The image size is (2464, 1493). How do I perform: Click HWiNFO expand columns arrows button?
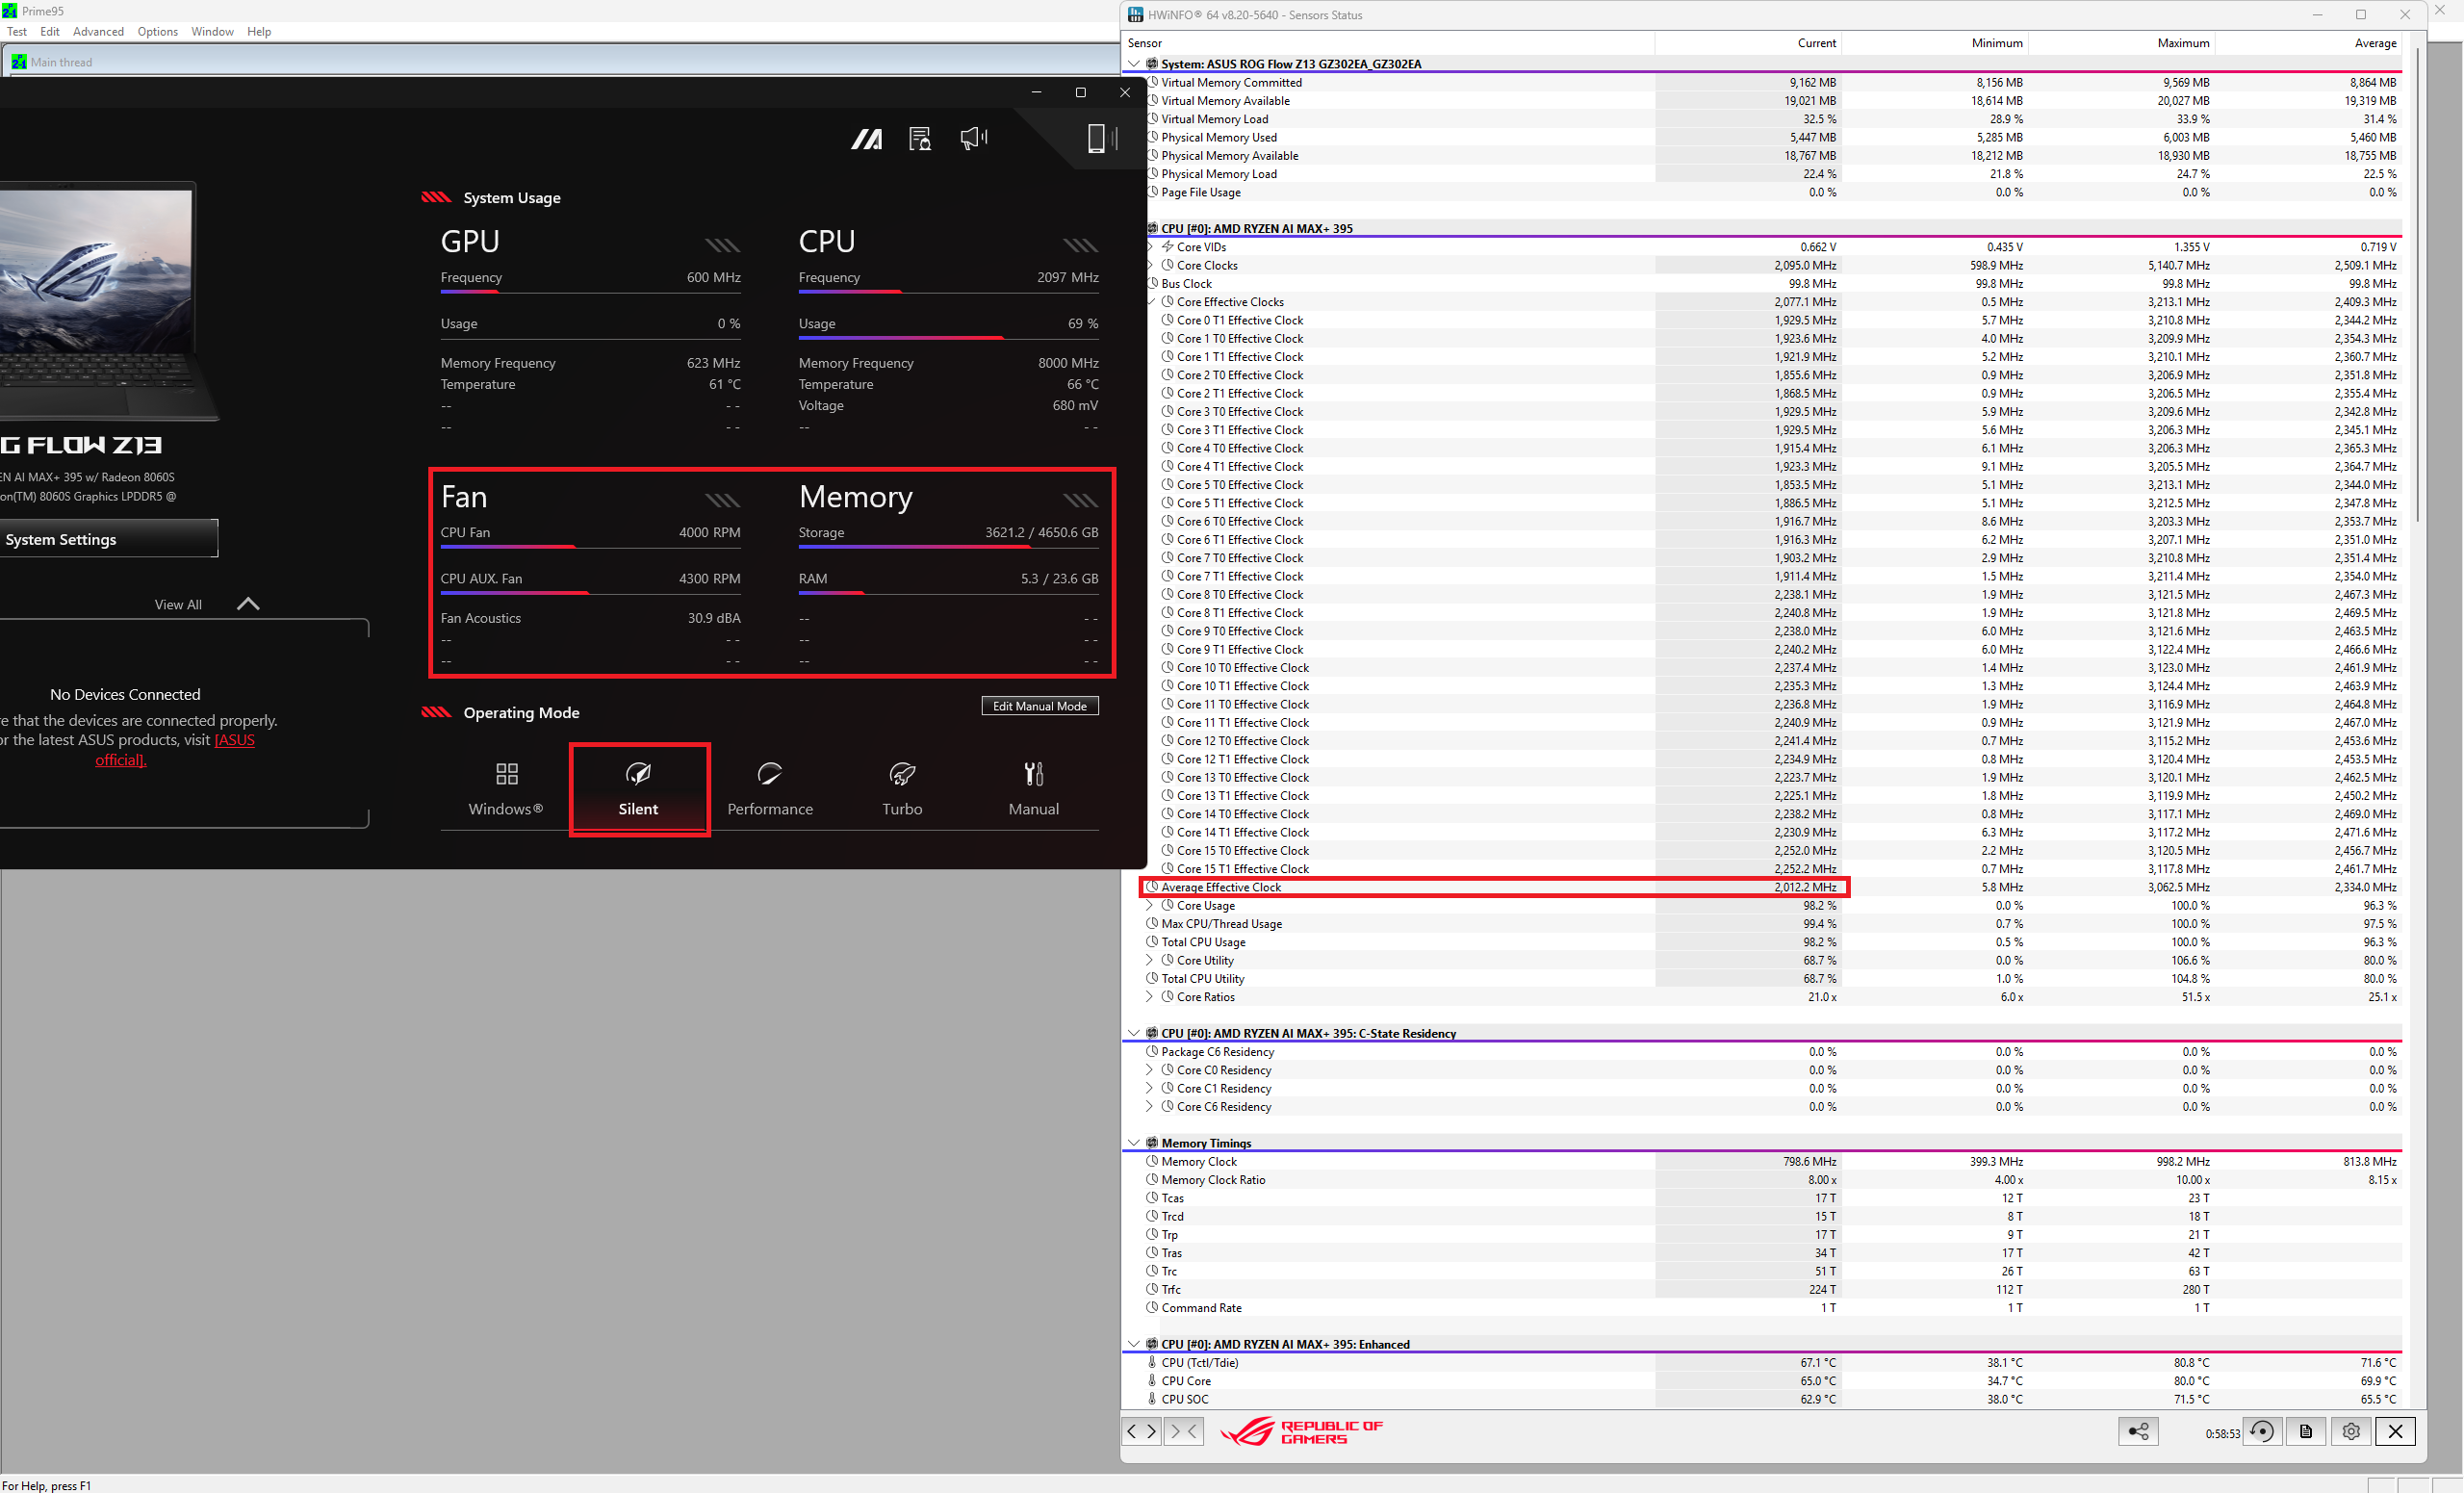1142,1431
